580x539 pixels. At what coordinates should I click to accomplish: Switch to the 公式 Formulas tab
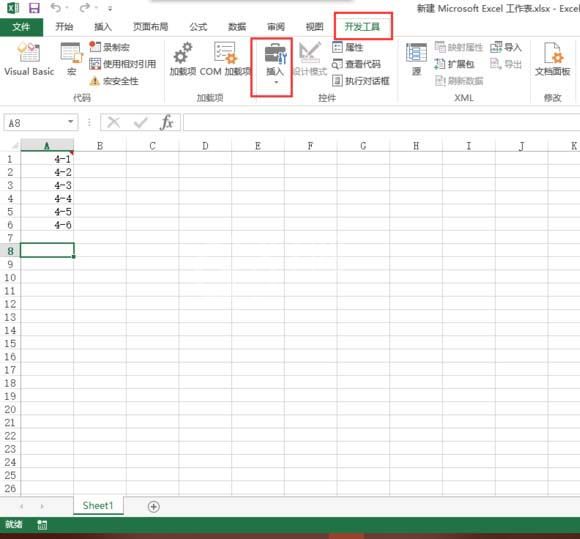pyautogui.click(x=198, y=27)
